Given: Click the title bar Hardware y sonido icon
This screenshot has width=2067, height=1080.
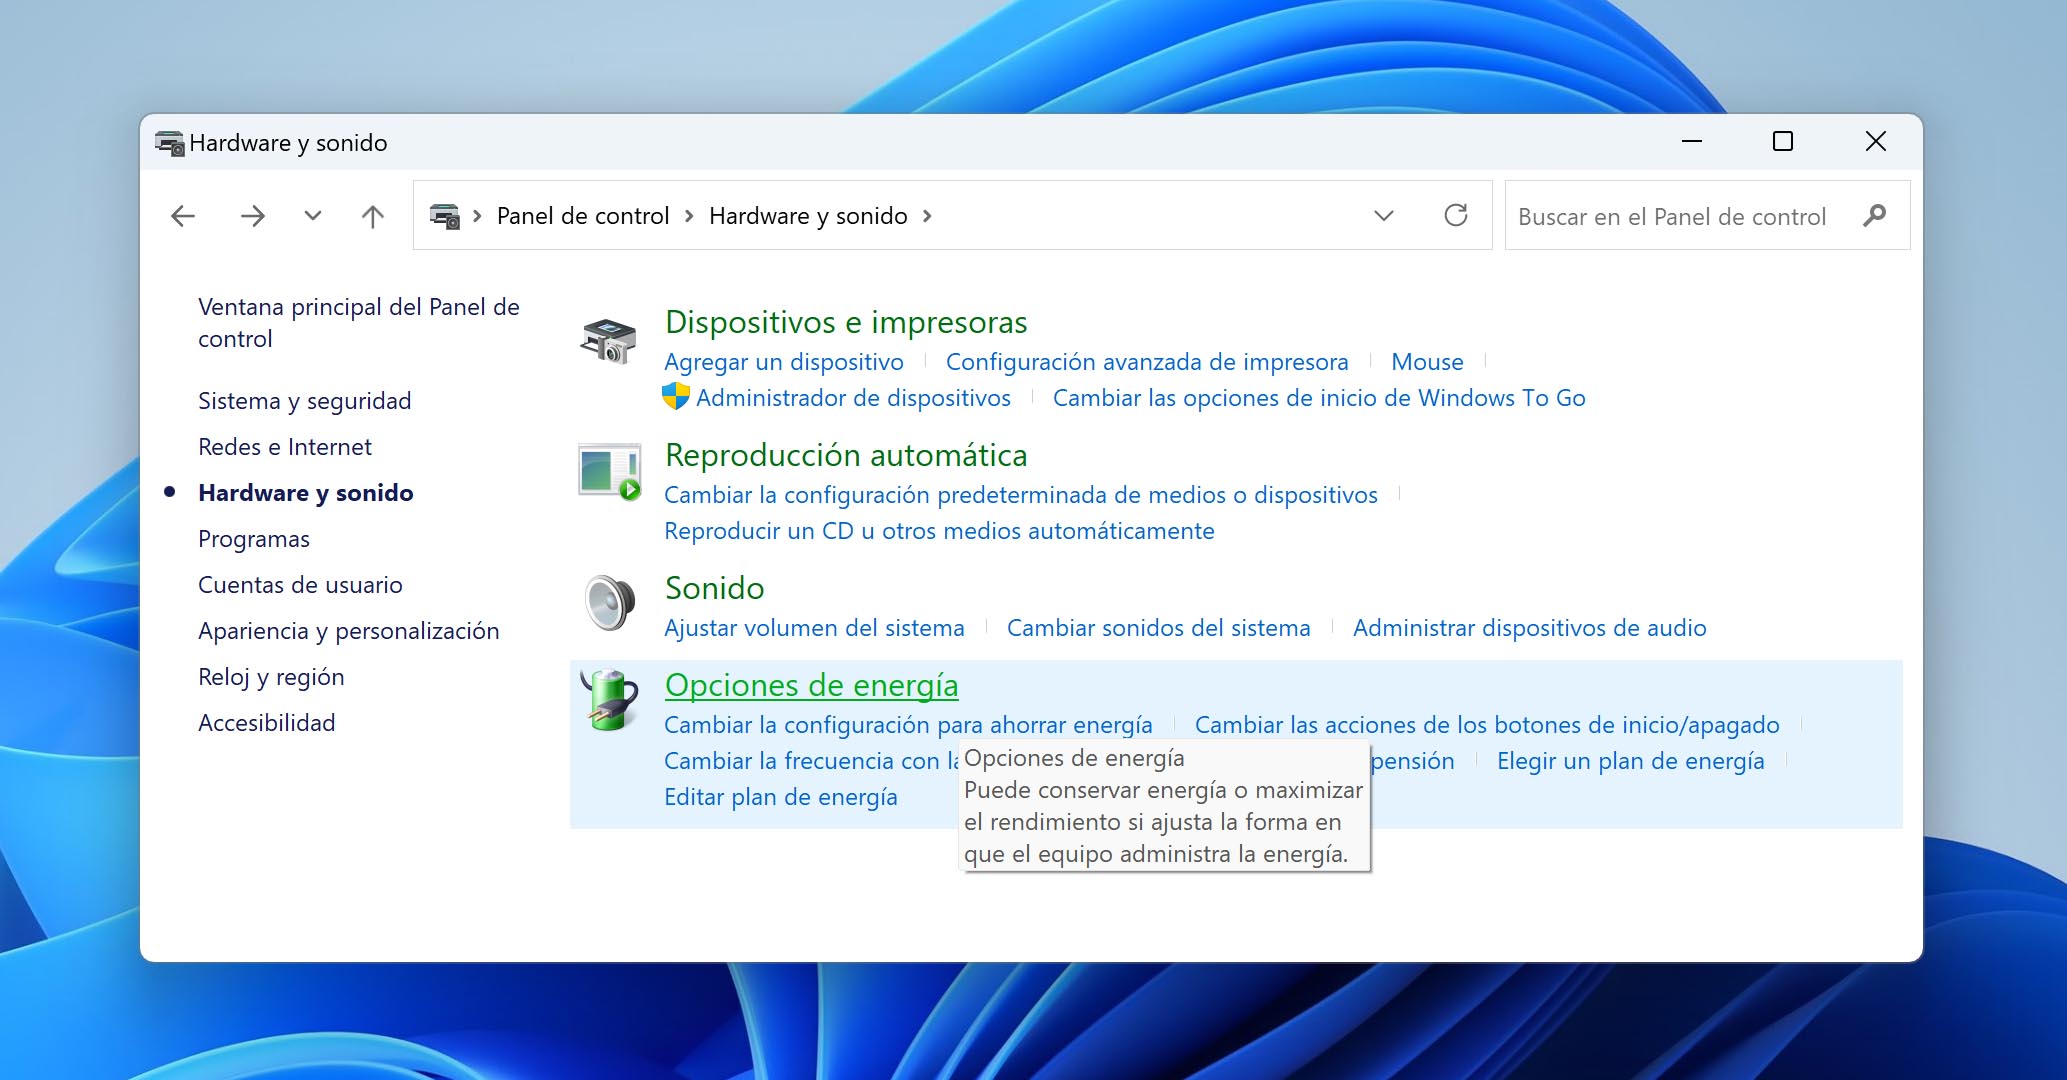Looking at the screenshot, I should tap(170, 143).
